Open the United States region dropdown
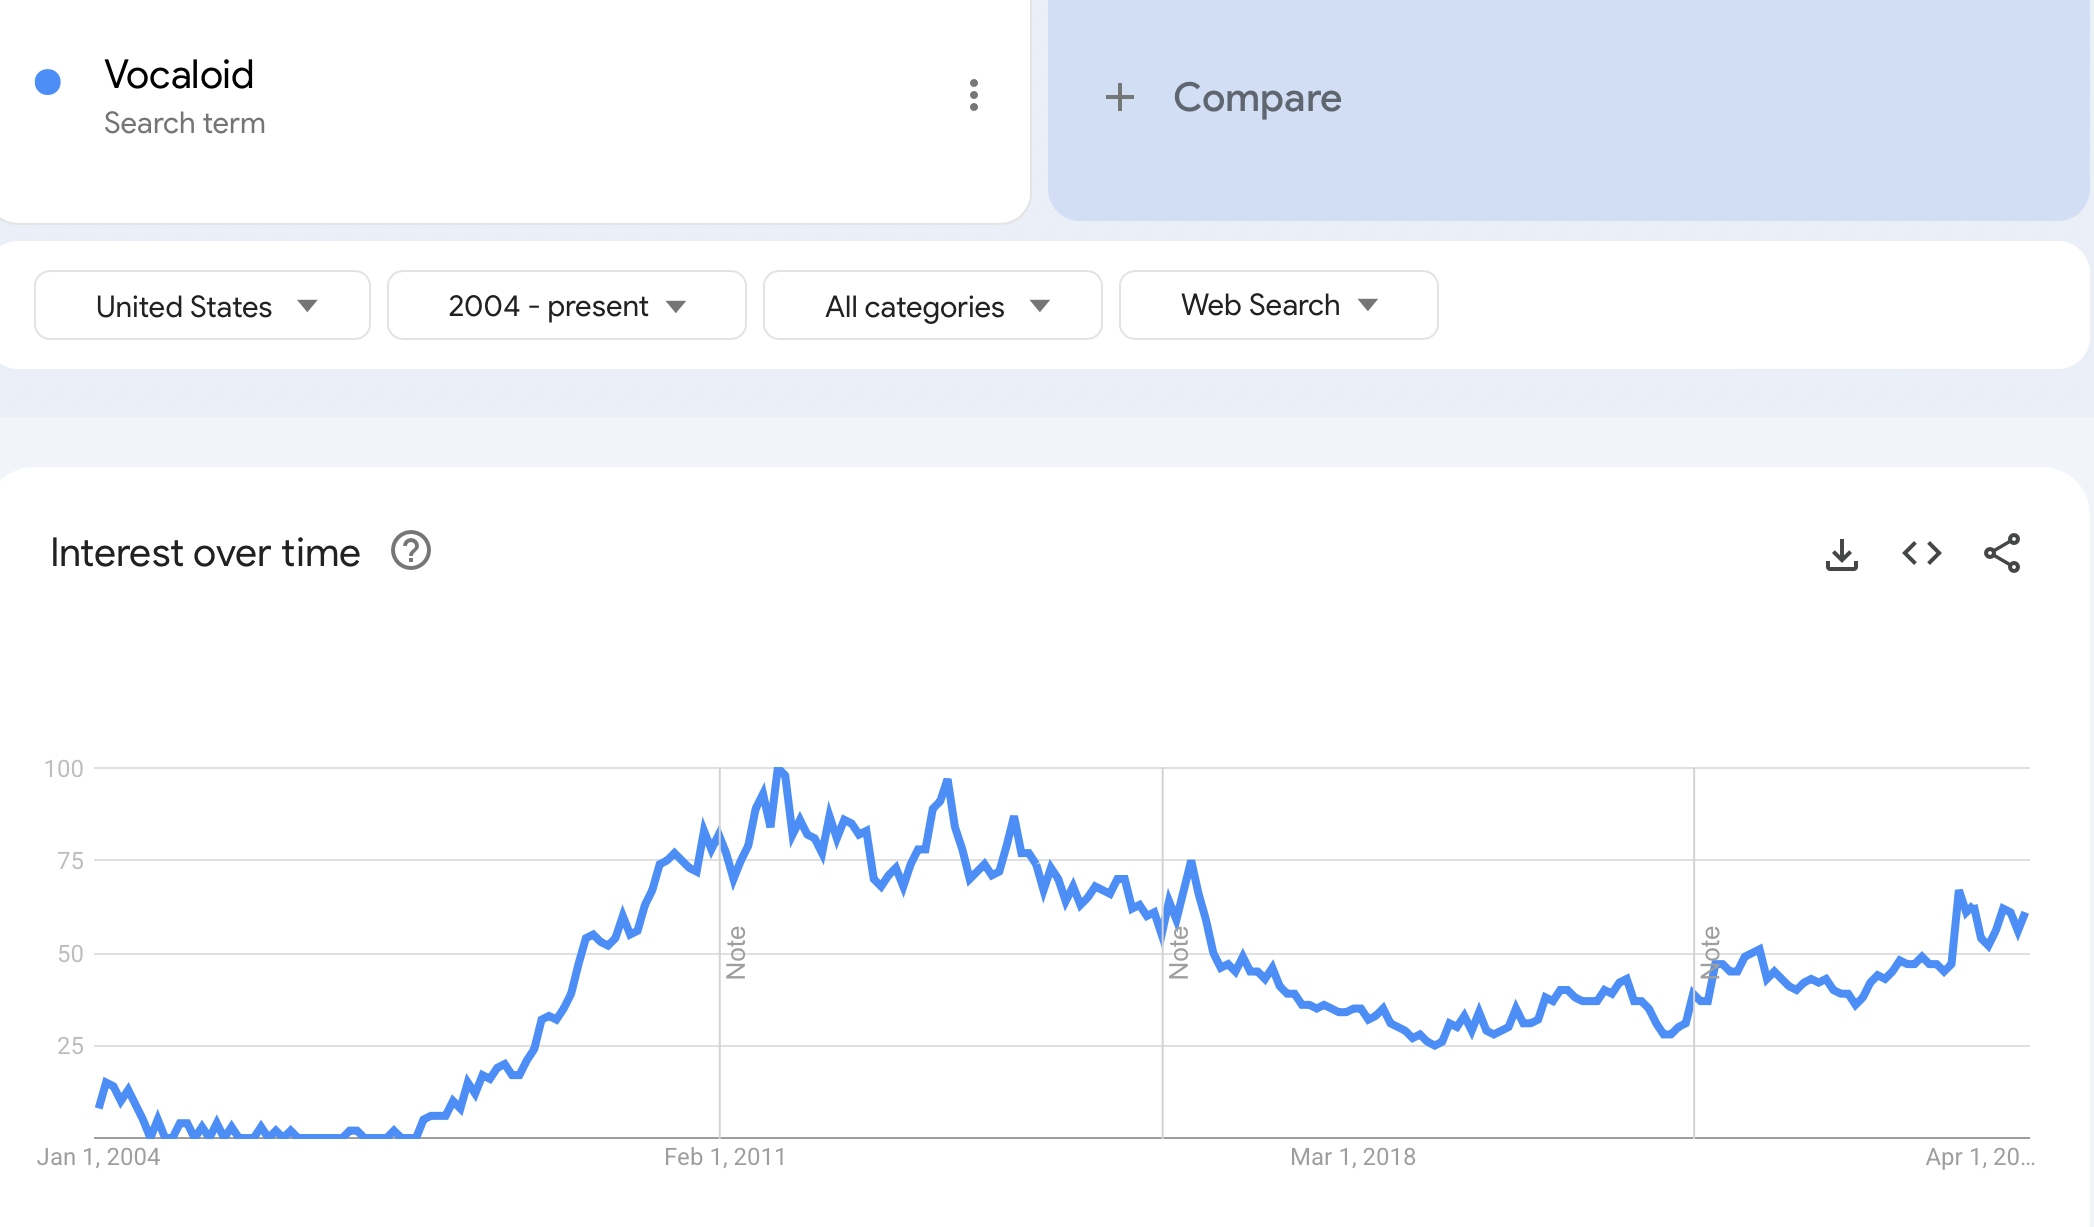The image size is (2094, 1227). point(203,306)
